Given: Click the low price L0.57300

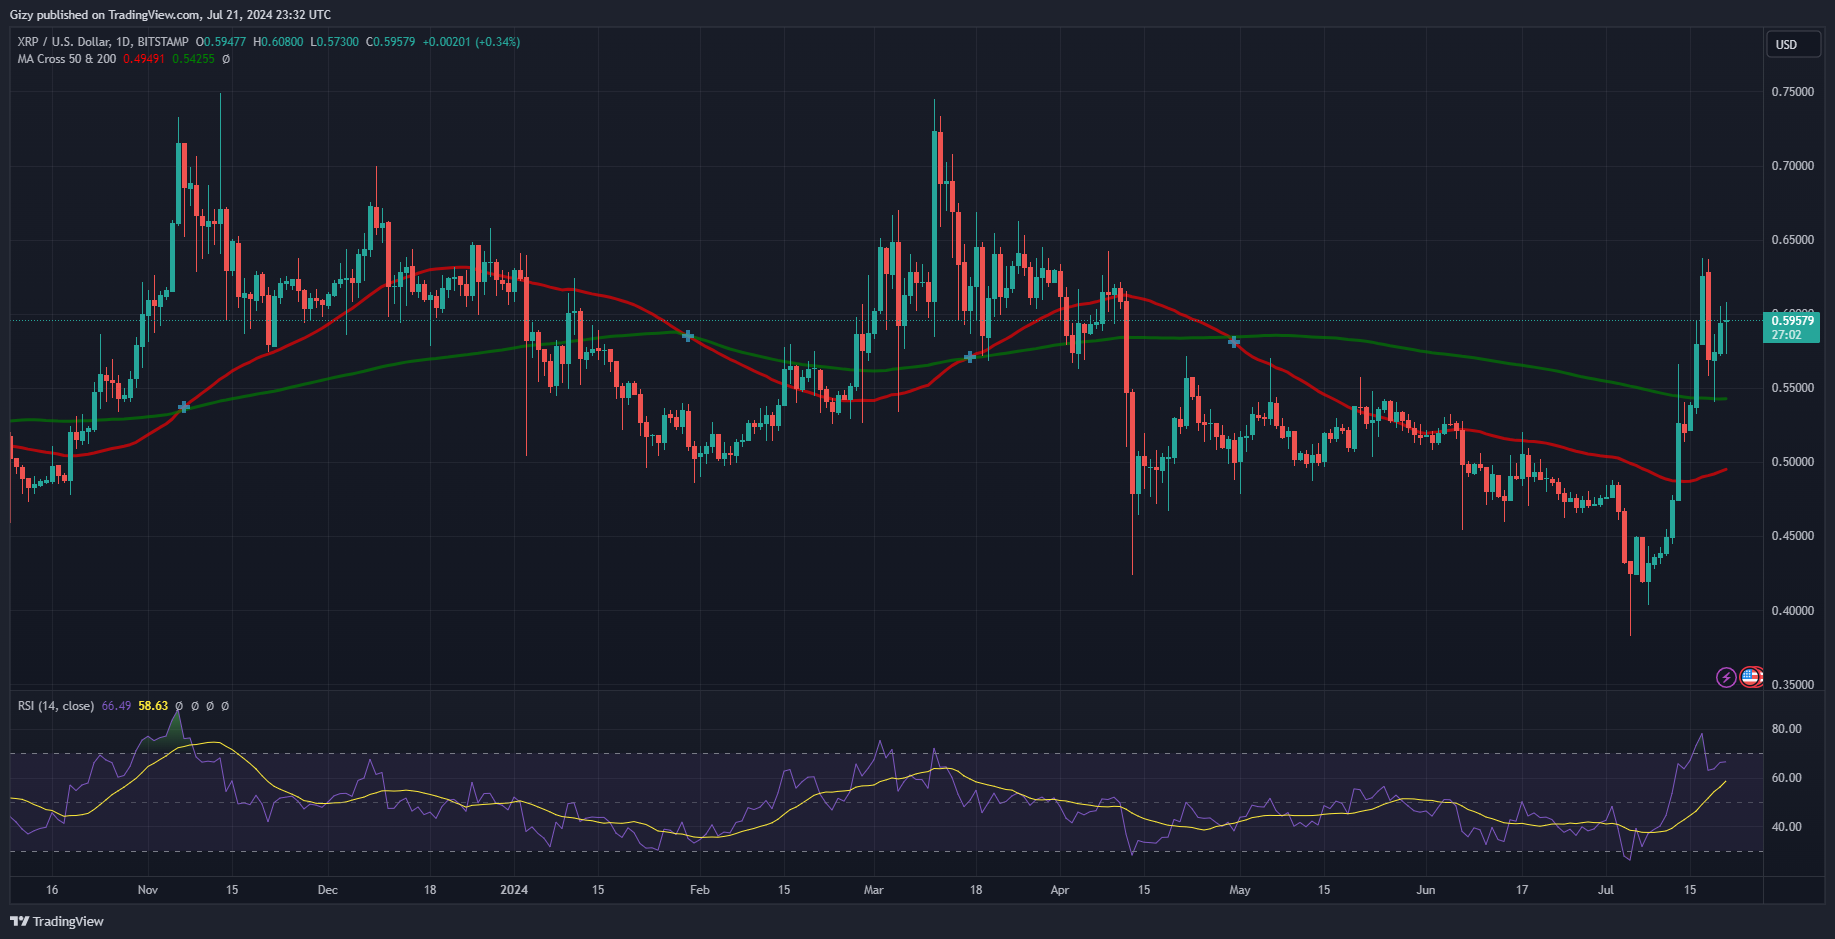Looking at the screenshot, I should [x=334, y=42].
